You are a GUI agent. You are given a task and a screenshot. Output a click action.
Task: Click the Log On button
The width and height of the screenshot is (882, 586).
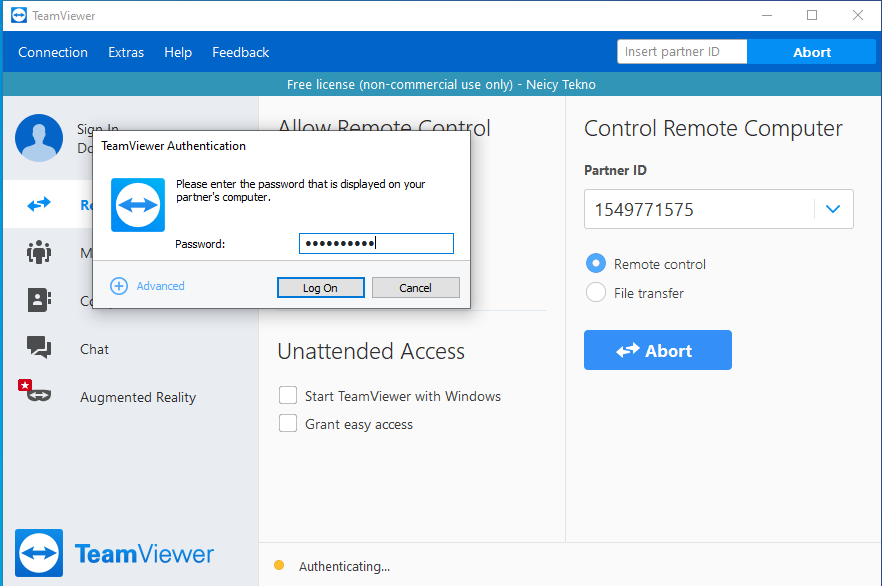321,288
